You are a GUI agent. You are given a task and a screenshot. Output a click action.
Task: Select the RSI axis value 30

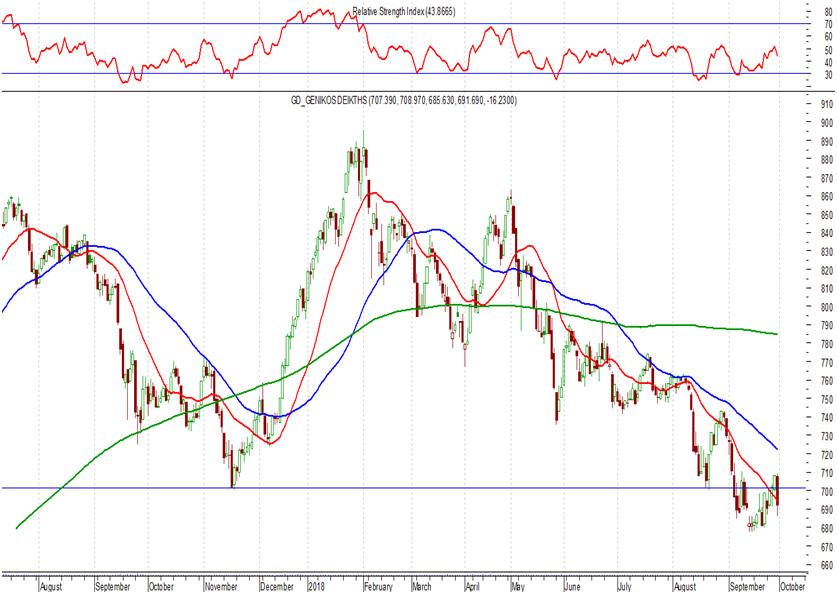pos(828,75)
